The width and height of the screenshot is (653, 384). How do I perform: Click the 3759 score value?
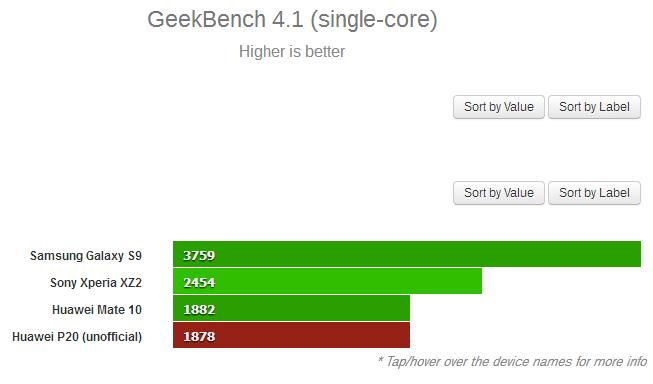[x=199, y=255]
